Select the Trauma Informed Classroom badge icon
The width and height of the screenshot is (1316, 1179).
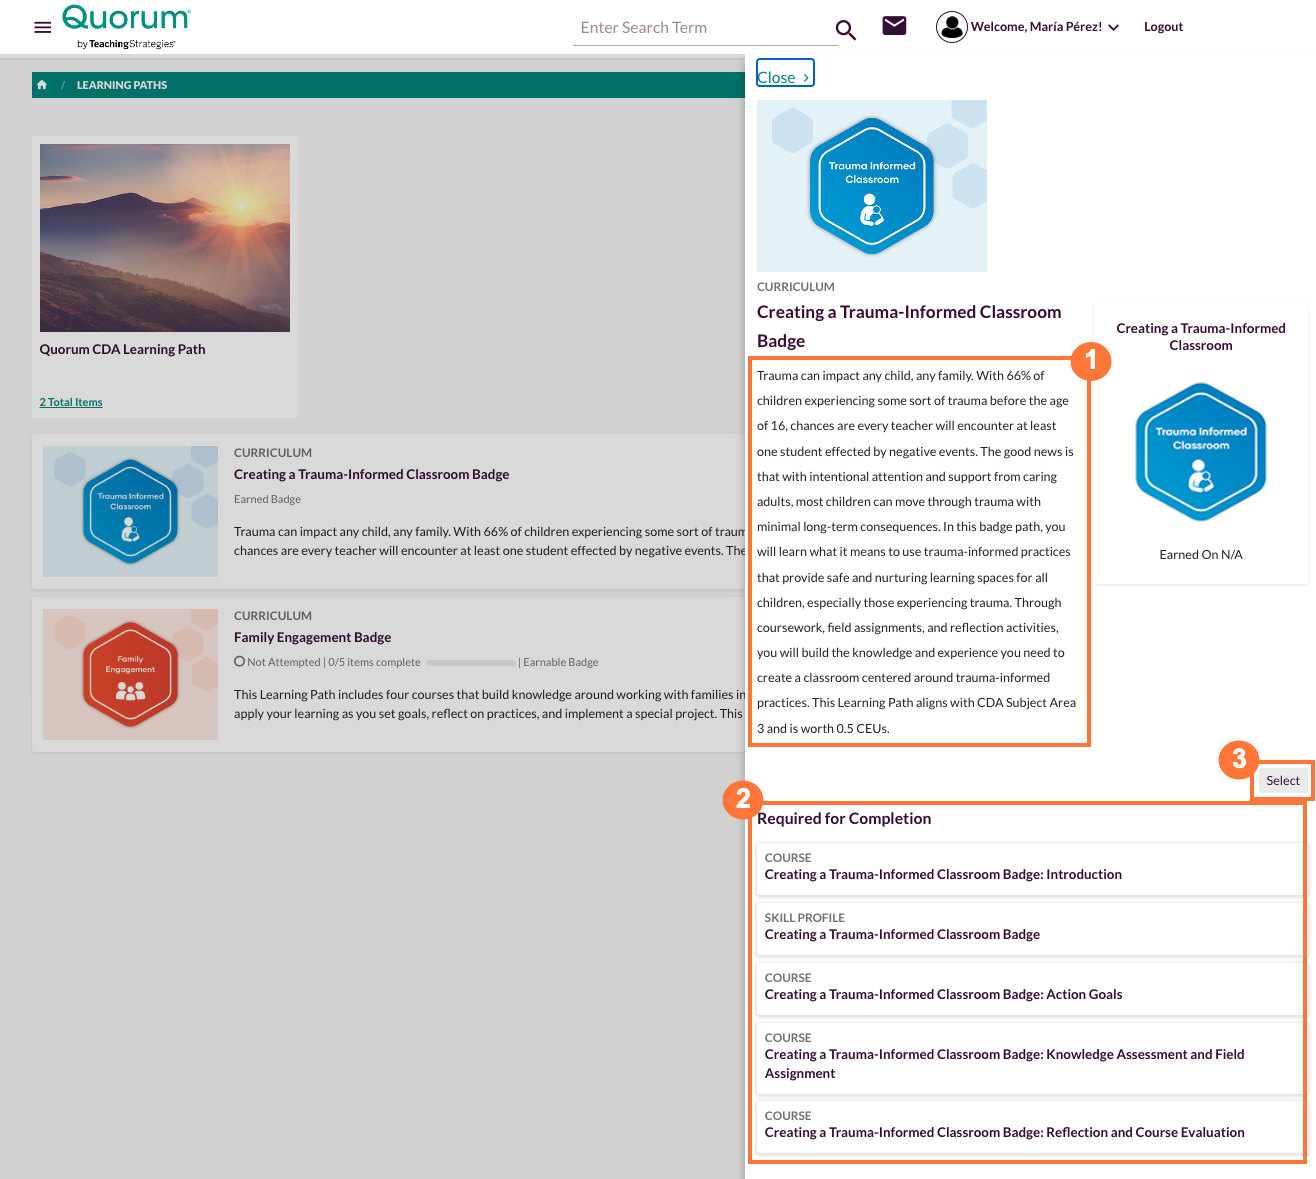(x=130, y=511)
